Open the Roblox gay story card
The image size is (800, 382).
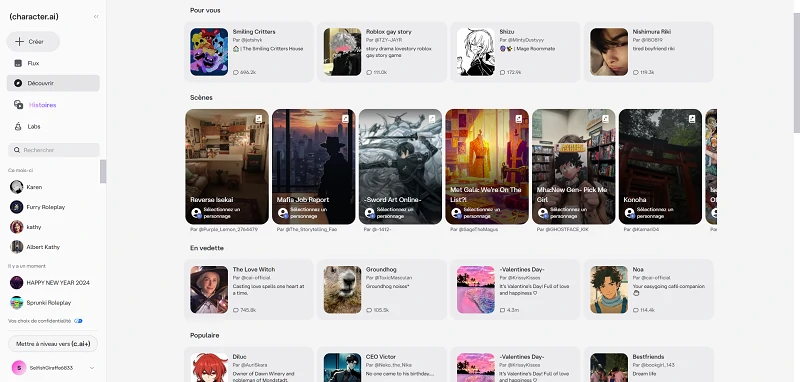click(382, 52)
